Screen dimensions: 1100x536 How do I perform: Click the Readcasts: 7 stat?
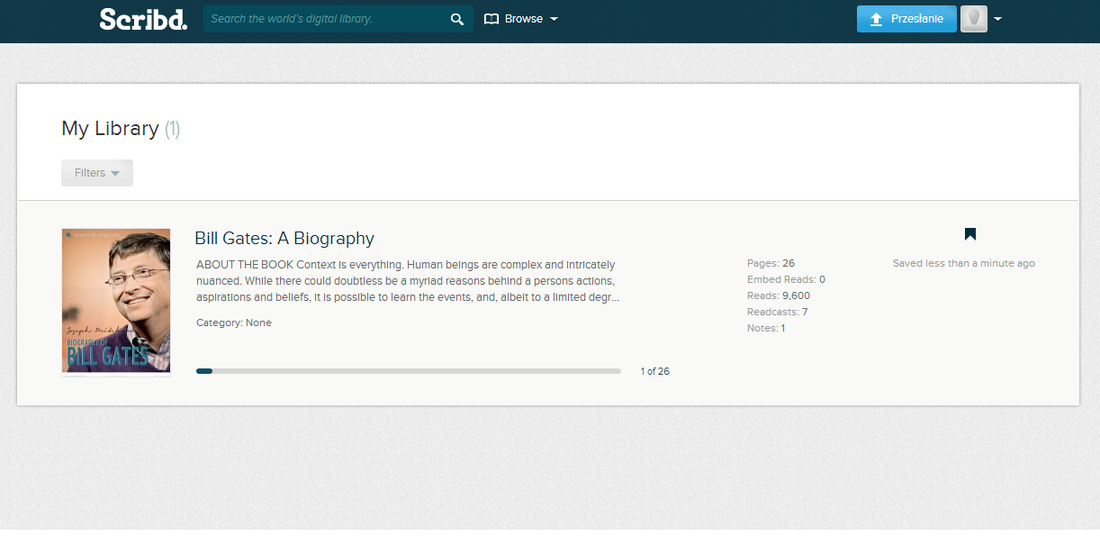pyautogui.click(x=777, y=311)
